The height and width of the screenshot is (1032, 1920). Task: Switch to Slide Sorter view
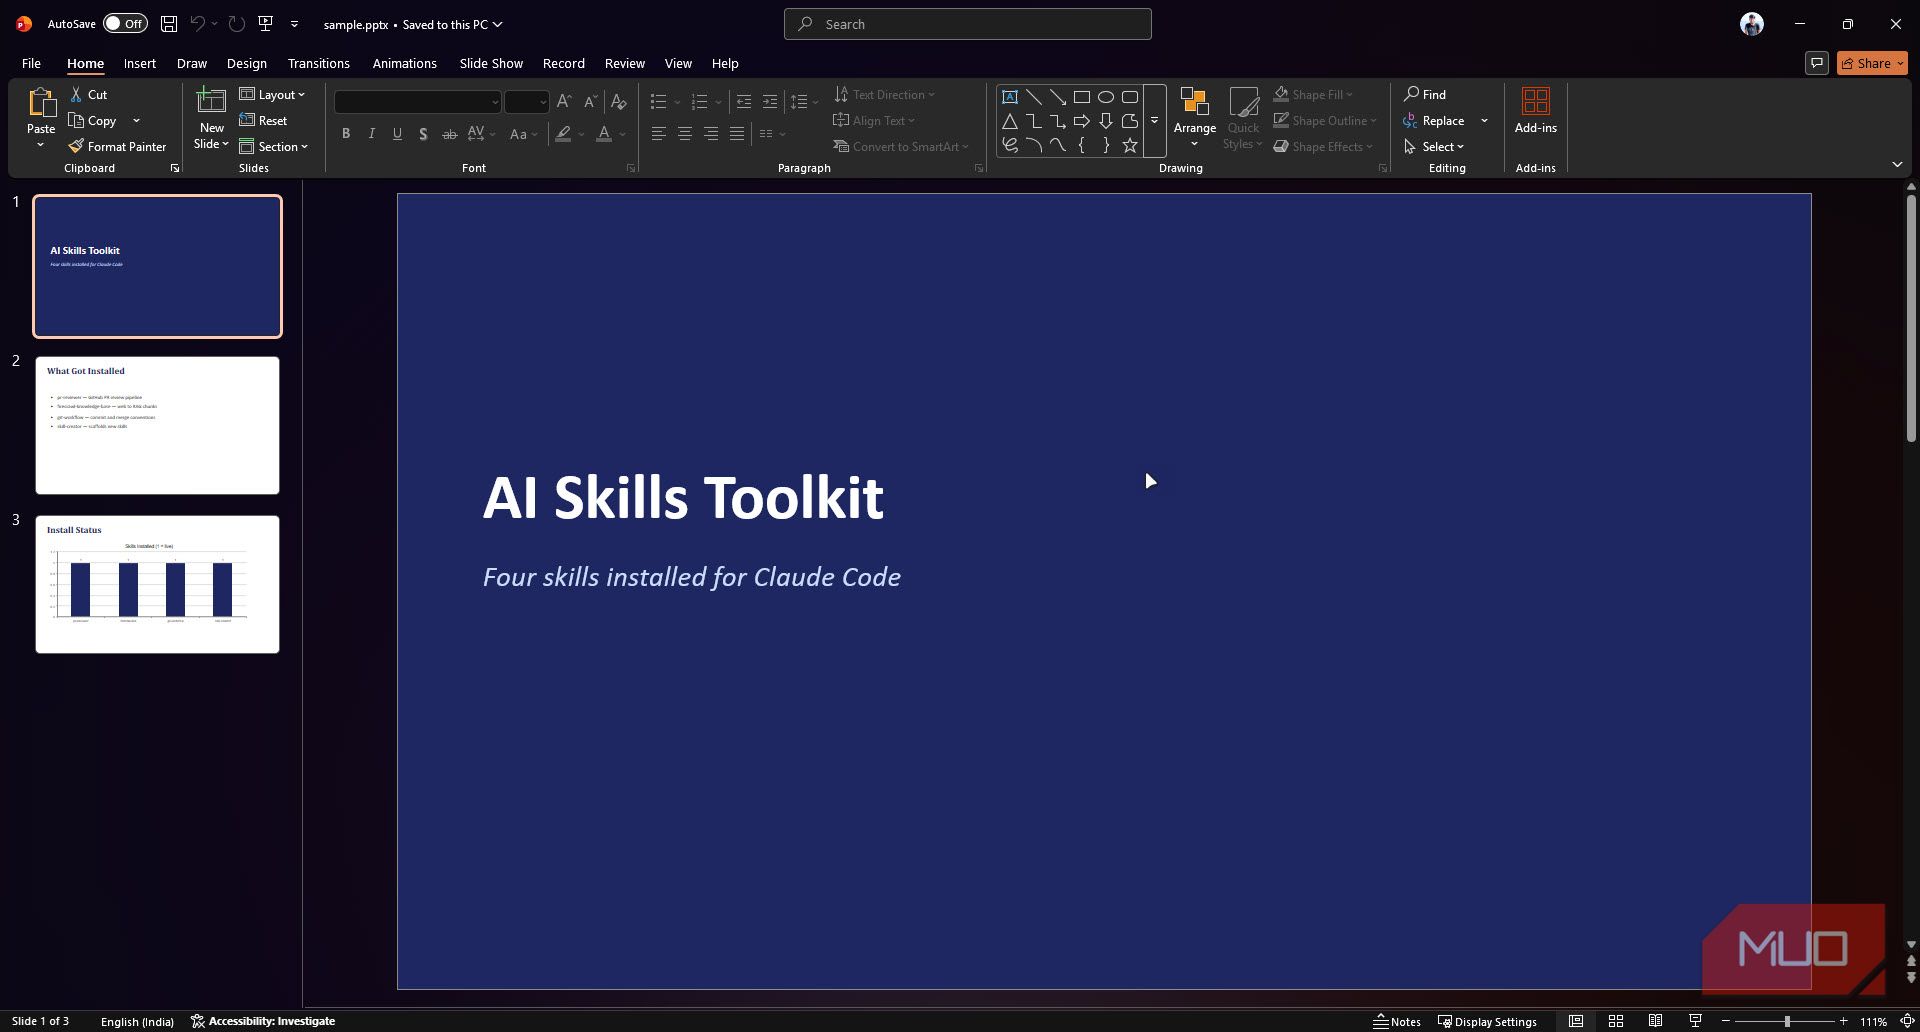1616,1021
